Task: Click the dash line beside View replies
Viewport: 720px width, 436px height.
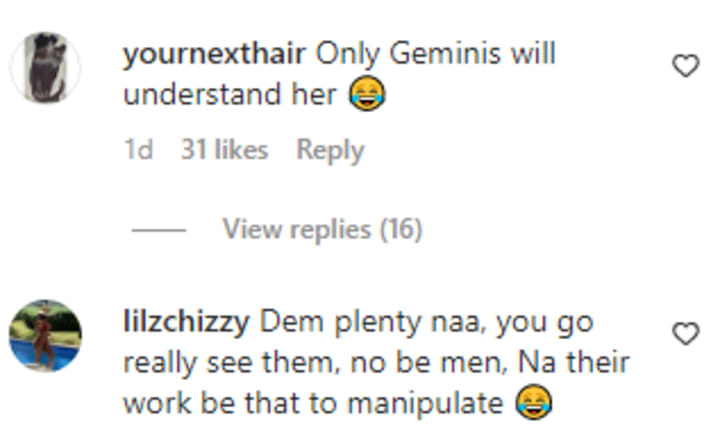Action: [x=159, y=230]
